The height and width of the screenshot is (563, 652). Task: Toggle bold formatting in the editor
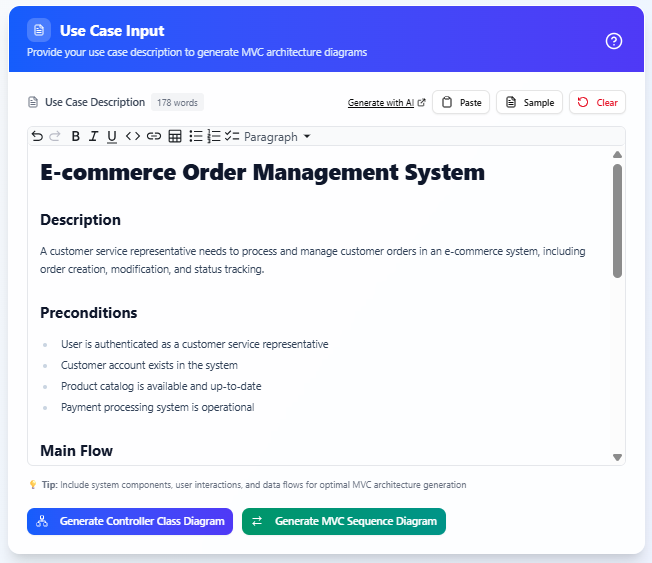pos(76,136)
